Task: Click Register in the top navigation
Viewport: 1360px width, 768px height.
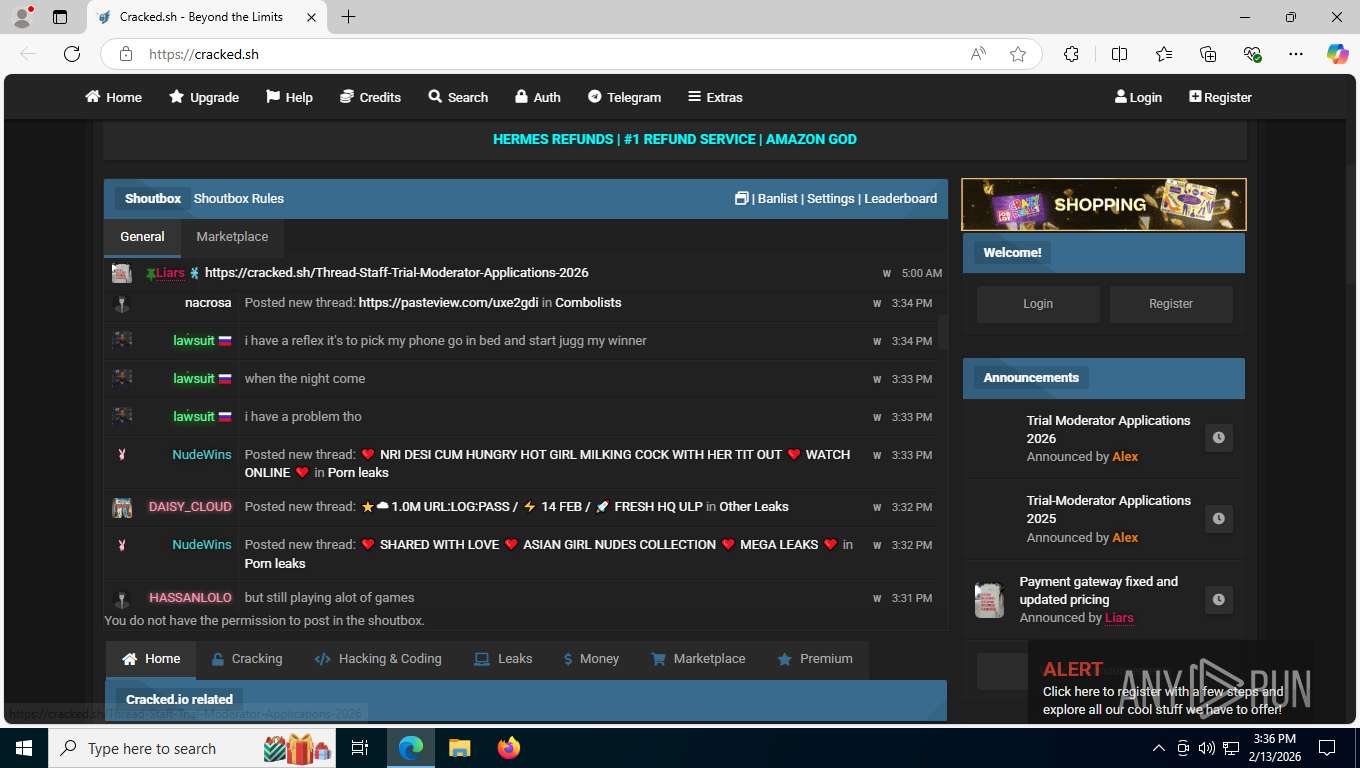Action: tap(1220, 97)
